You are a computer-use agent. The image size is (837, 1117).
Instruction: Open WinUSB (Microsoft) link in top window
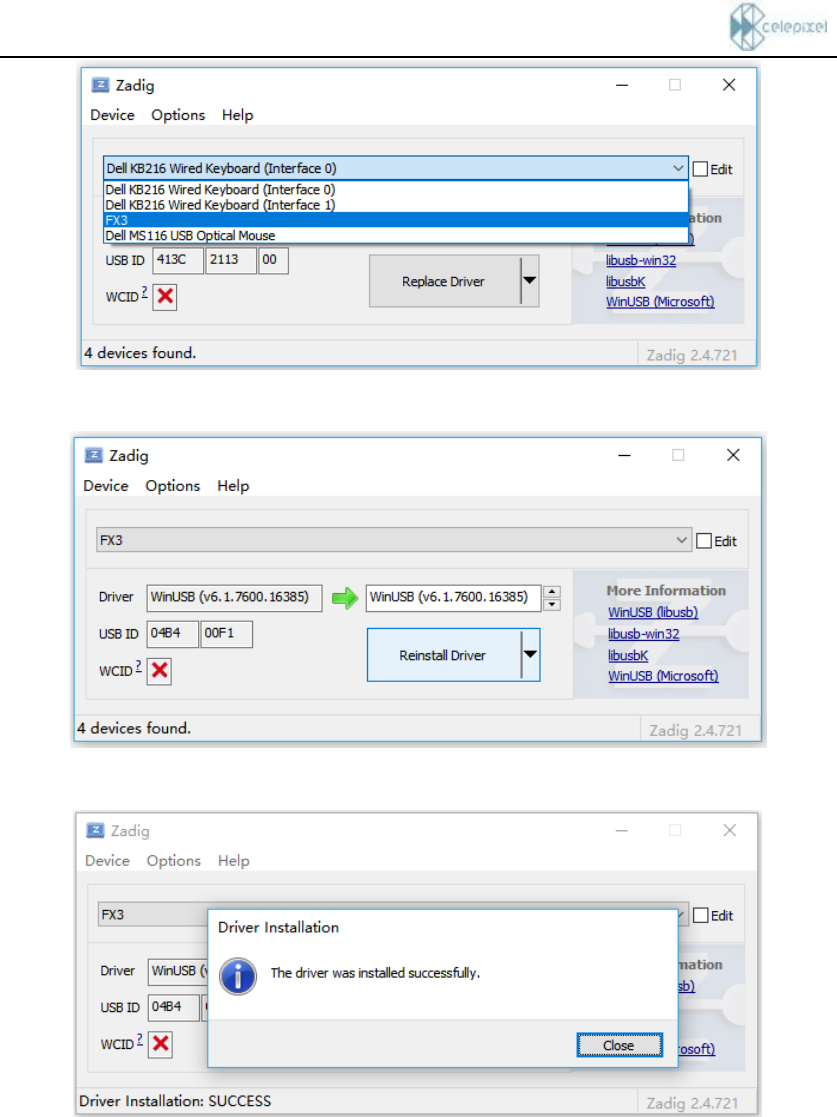(660, 302)
